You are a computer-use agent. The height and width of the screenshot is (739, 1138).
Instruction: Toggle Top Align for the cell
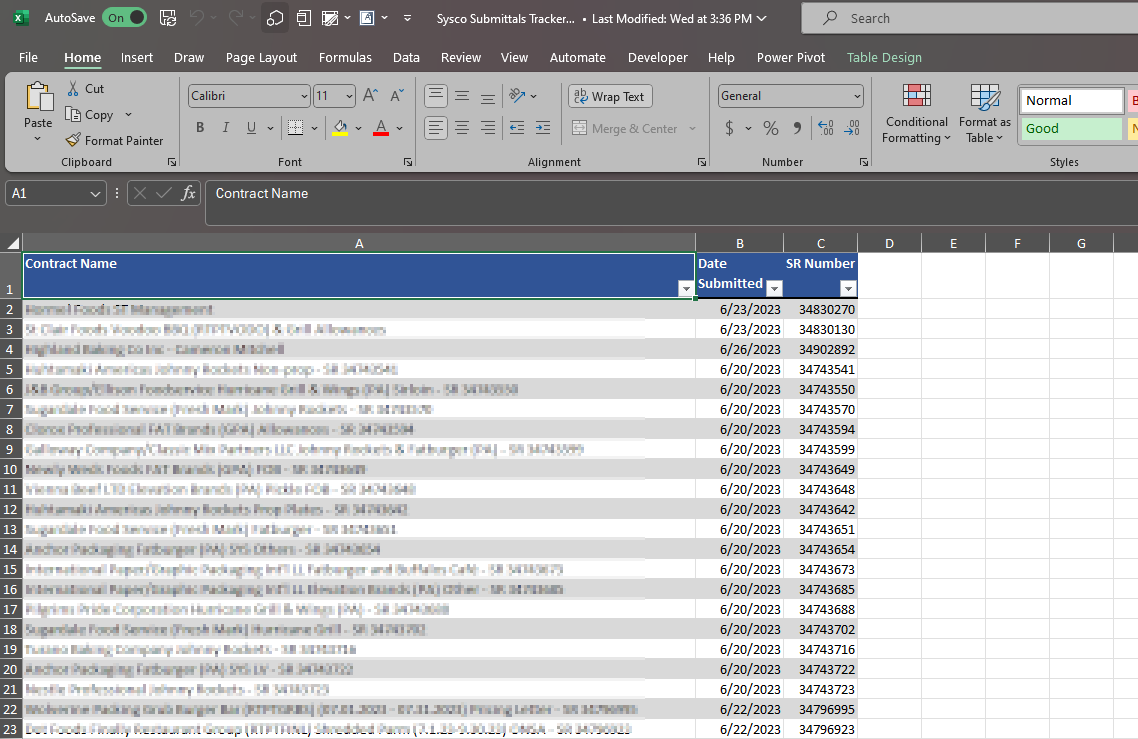click(435, 96)
